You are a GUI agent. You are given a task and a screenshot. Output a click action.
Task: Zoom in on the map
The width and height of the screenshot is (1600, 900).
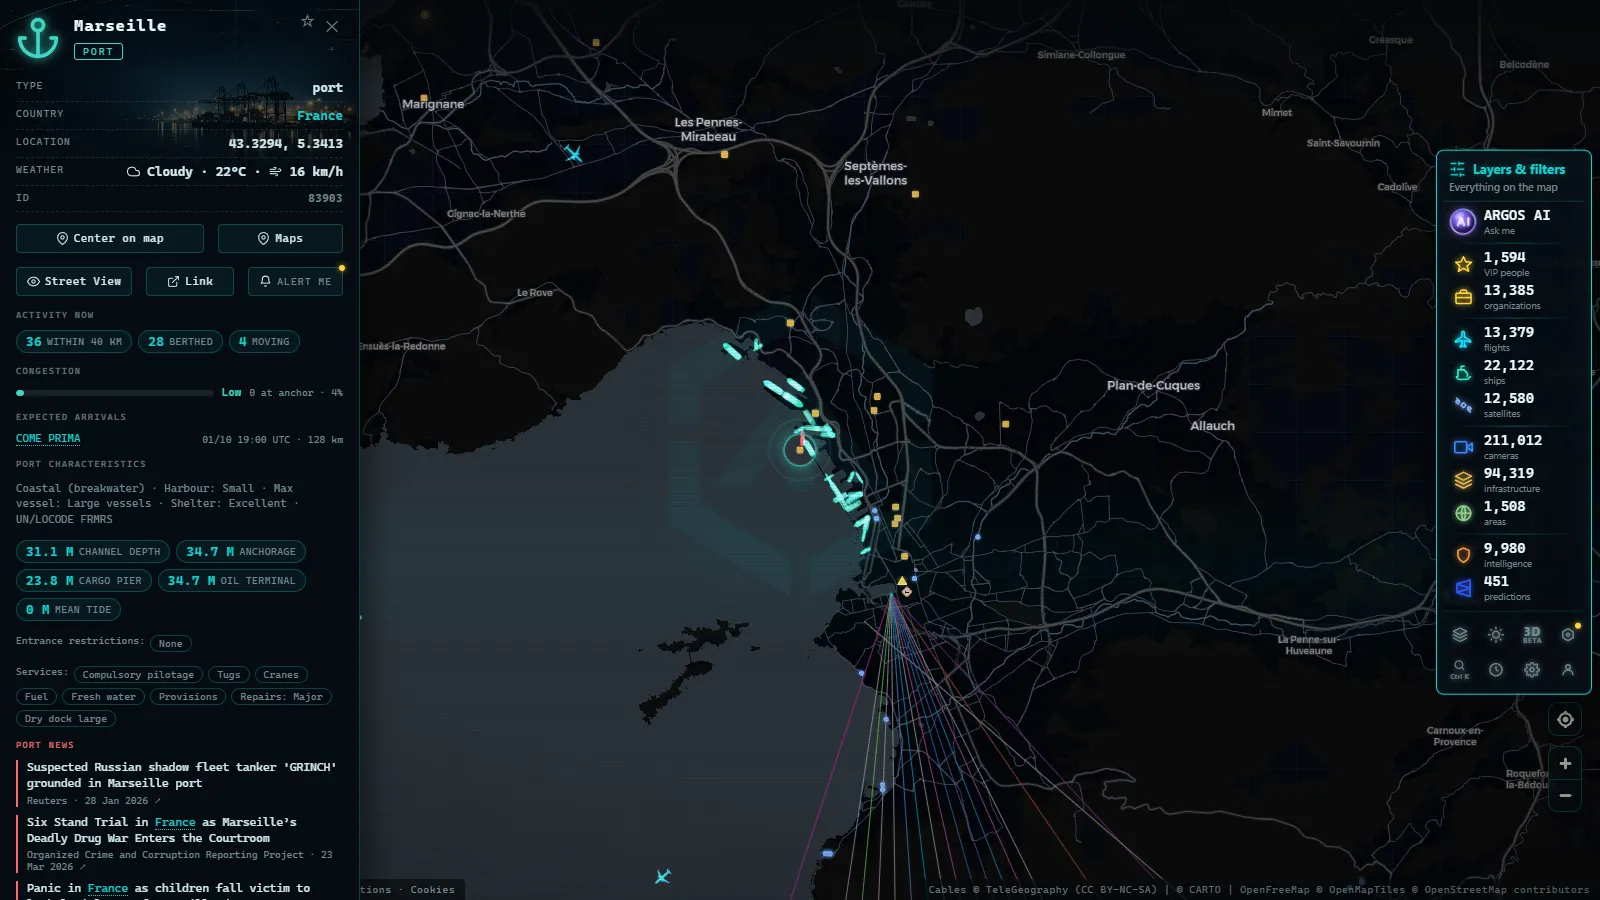click(1565, 763)
